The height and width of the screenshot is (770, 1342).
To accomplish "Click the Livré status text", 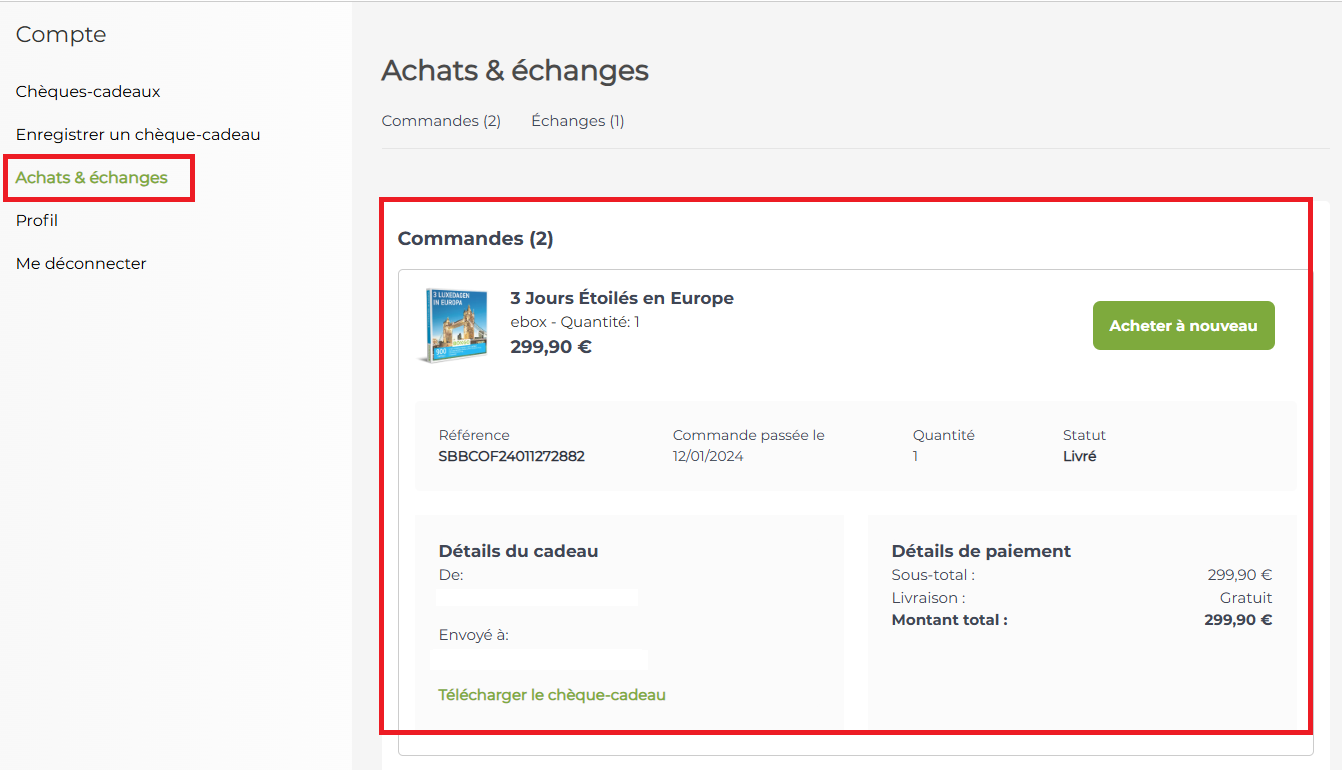I will tap(1079, 456).
